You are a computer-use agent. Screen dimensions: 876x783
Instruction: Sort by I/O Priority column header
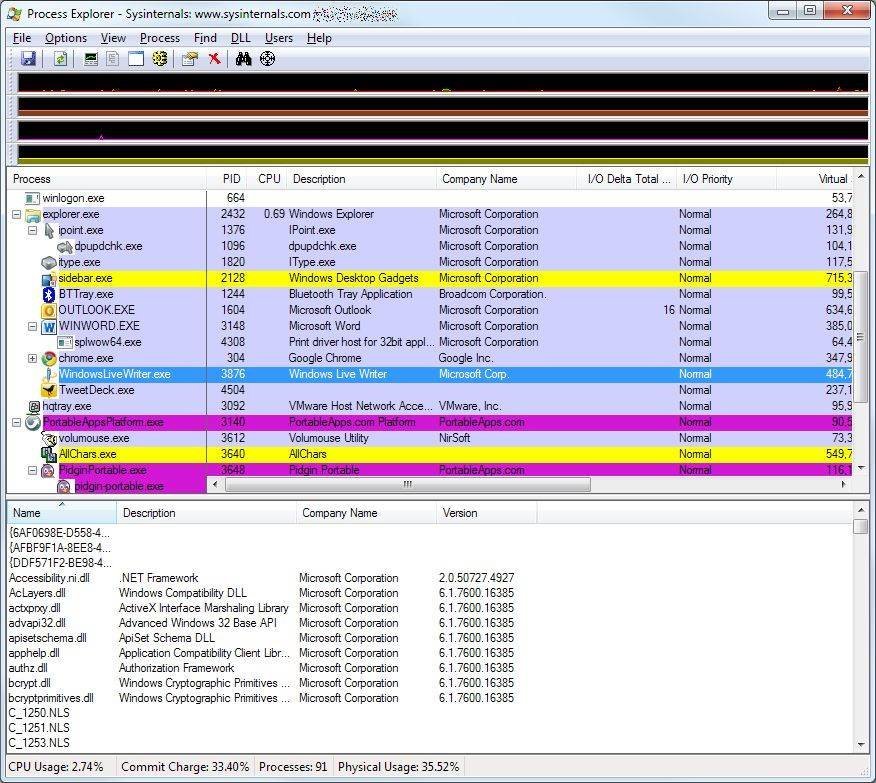[x=726, y=179]
